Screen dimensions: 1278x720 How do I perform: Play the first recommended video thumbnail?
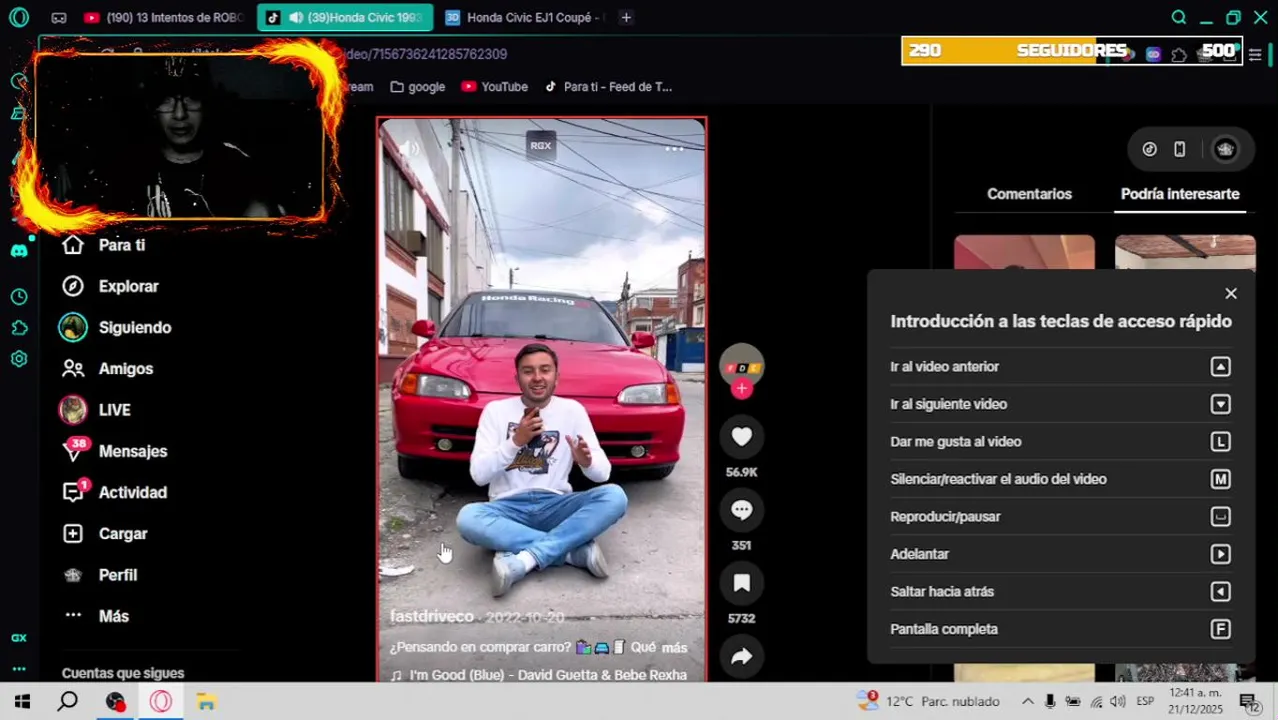coord(1024,252)
